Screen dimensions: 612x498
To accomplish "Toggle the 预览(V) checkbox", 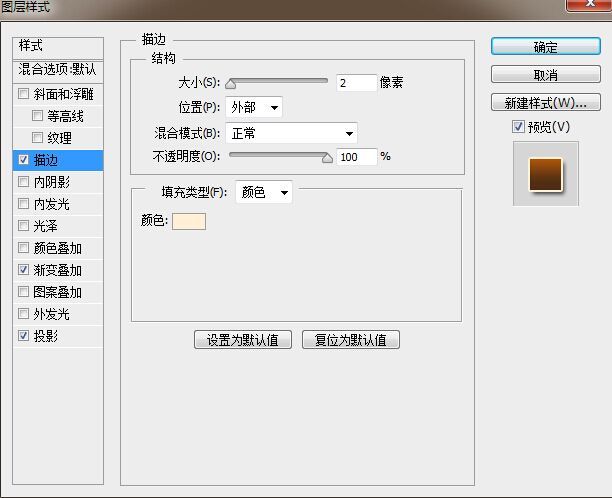I will (x=518, y=127).
